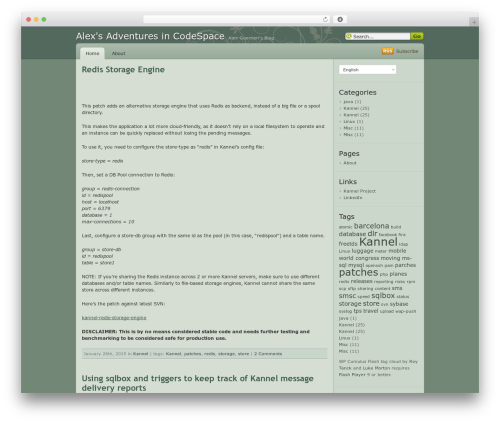Viewport: 500px width, 423px height.
Task: Select the mysql tag
Action: click(x=356, y=265)
